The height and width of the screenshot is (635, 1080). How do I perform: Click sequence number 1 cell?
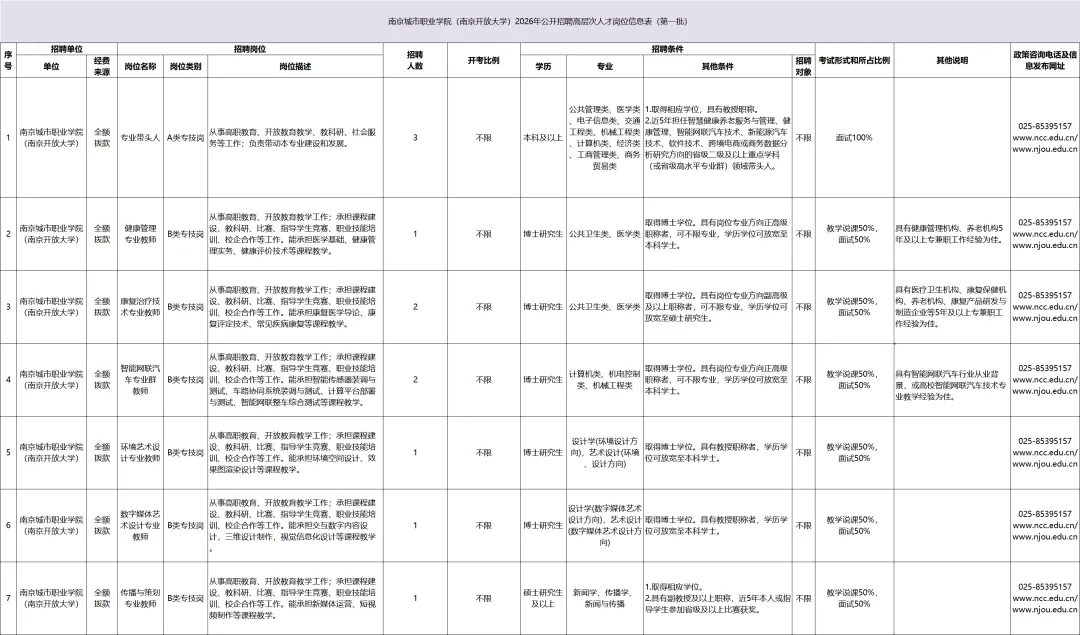pyautogui.click(x=8, y=138)
